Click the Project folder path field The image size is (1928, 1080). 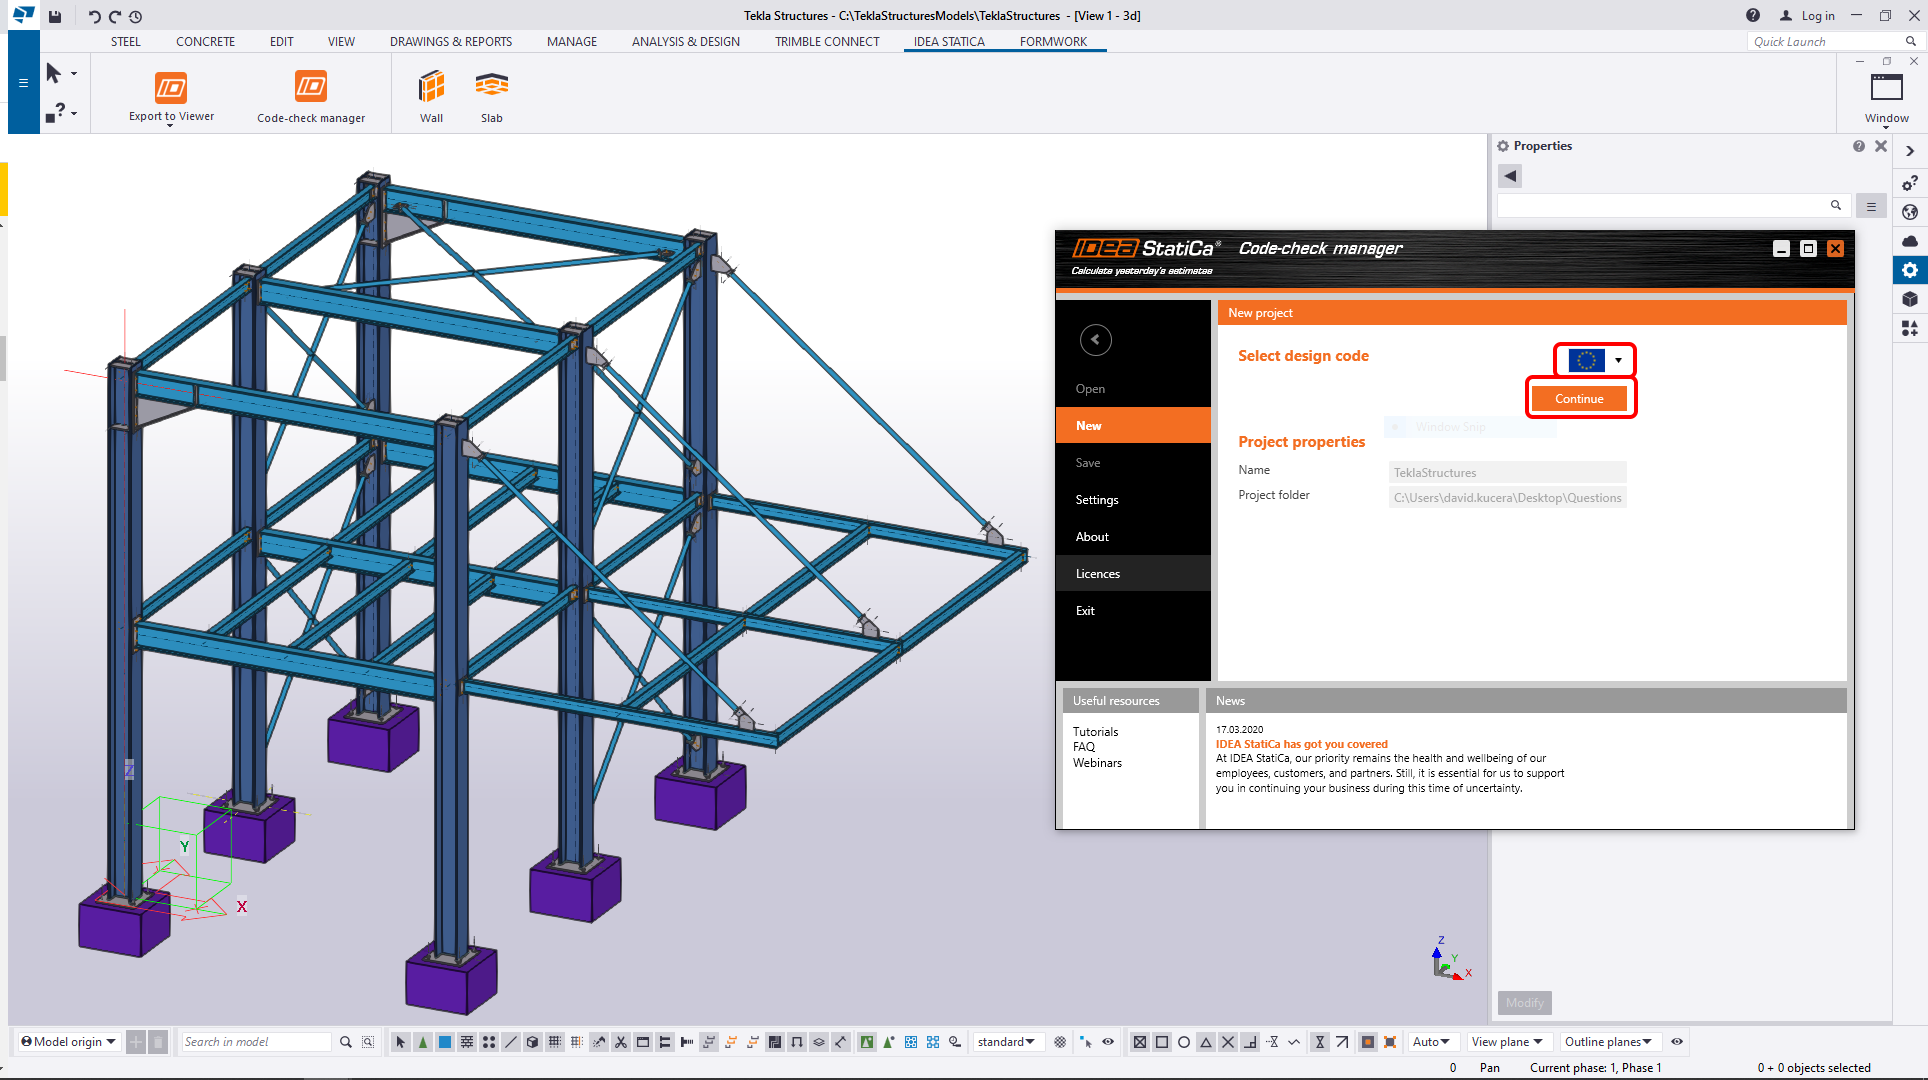coord(1507,498)
